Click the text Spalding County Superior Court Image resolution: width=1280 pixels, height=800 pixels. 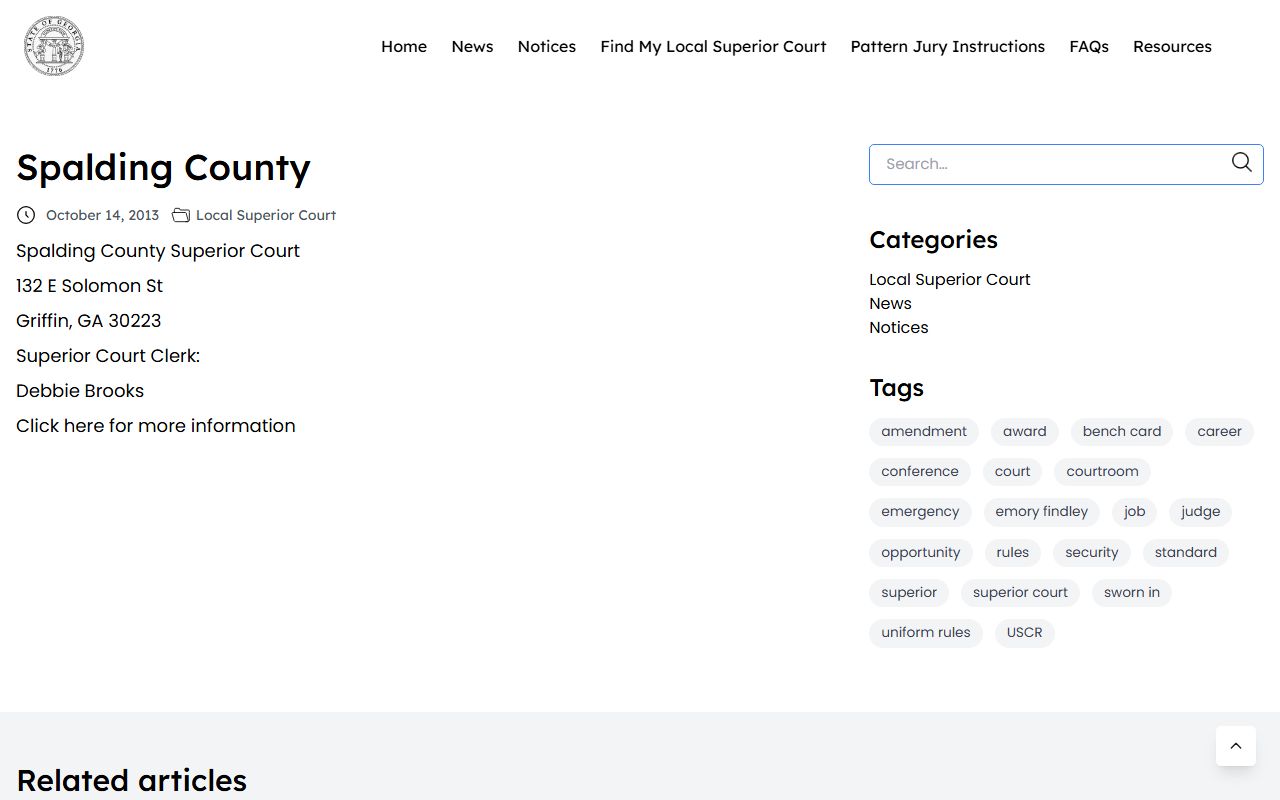(x=158, y=251)
